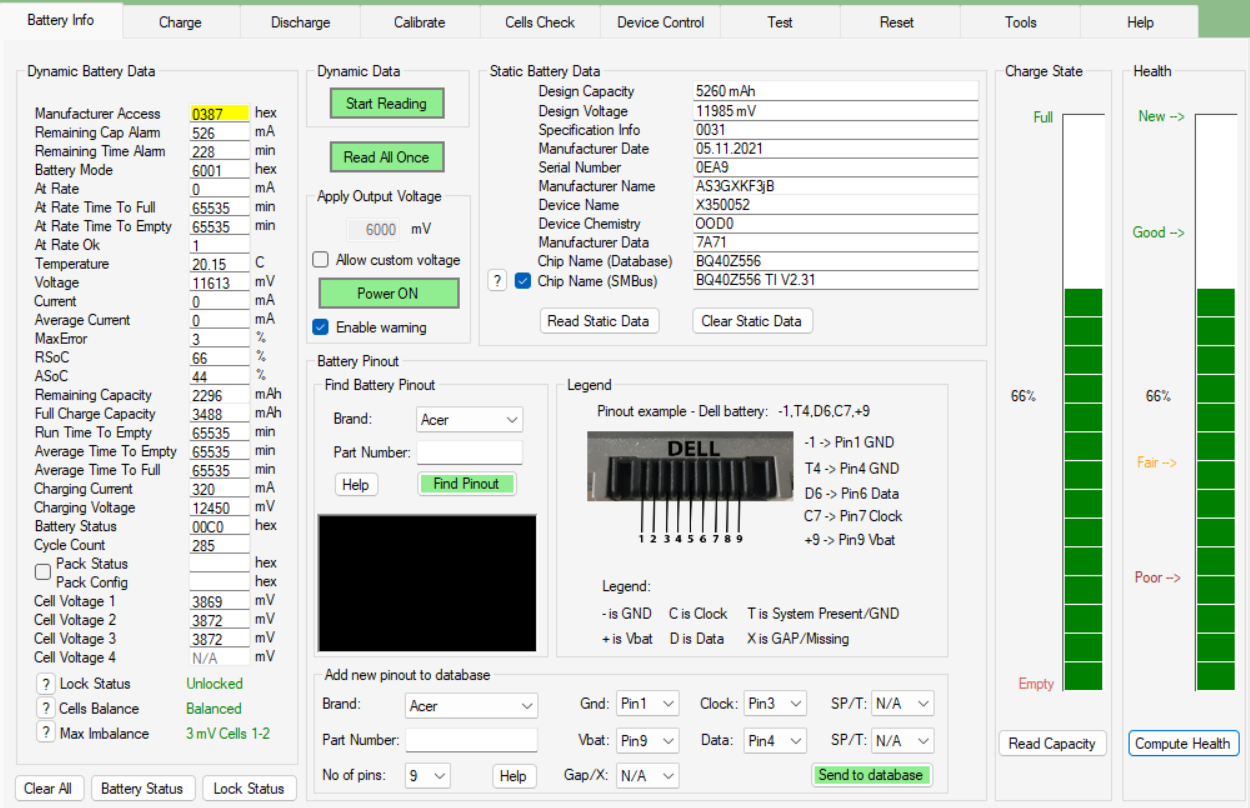Click the Charge State level bar
Screen dimensions: 1250x808
[1082, 402]
